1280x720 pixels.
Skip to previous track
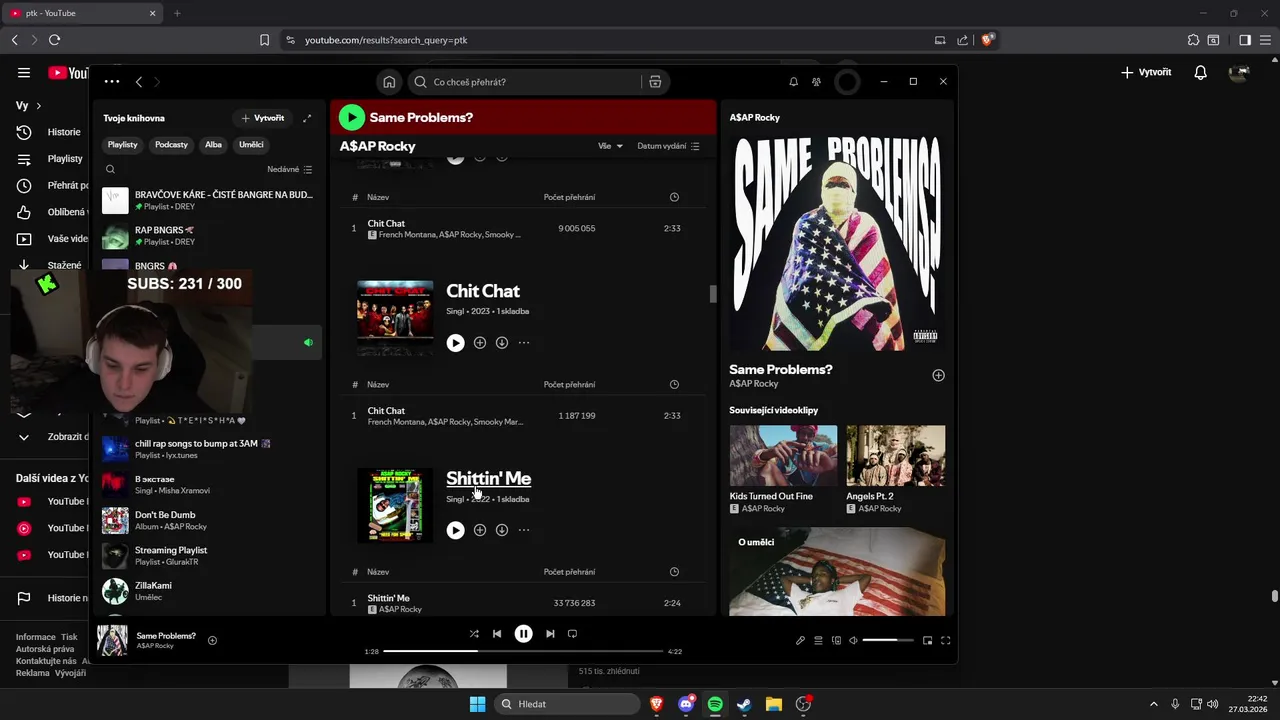(x=497, y=634)
